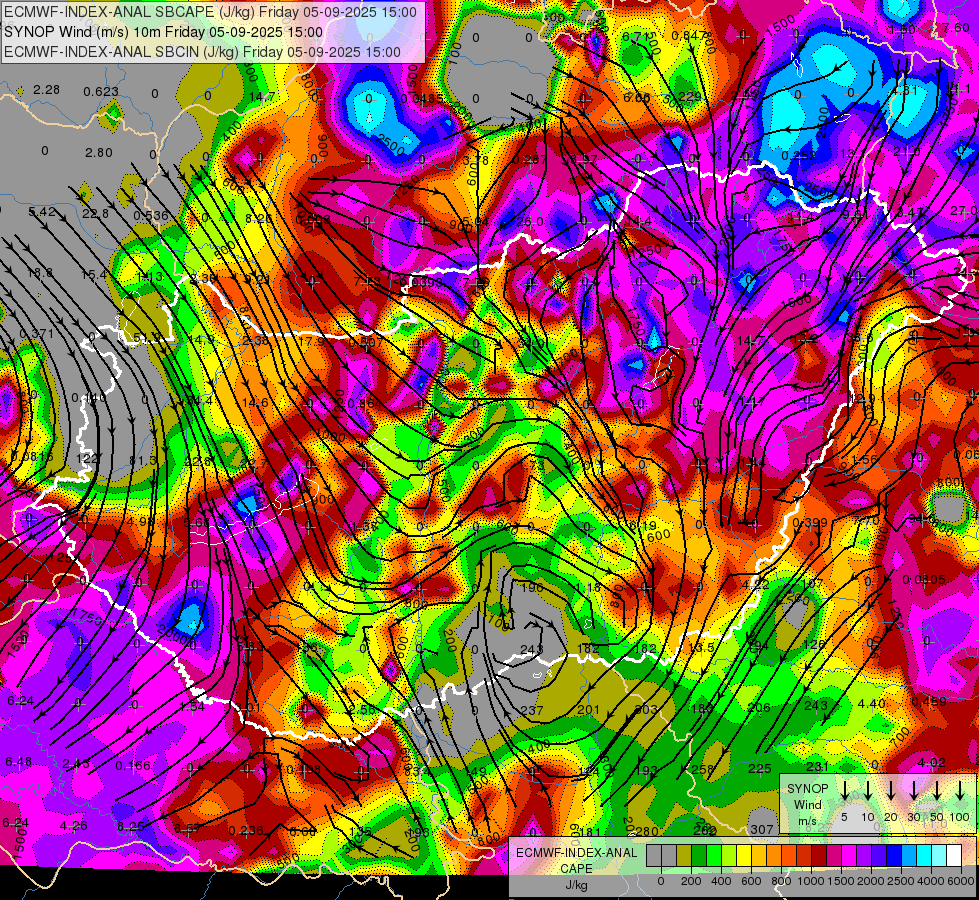979x900 pixels.
Task: Click the '4.02' map value
Action: pyautogui.click(x=932, y=763)
